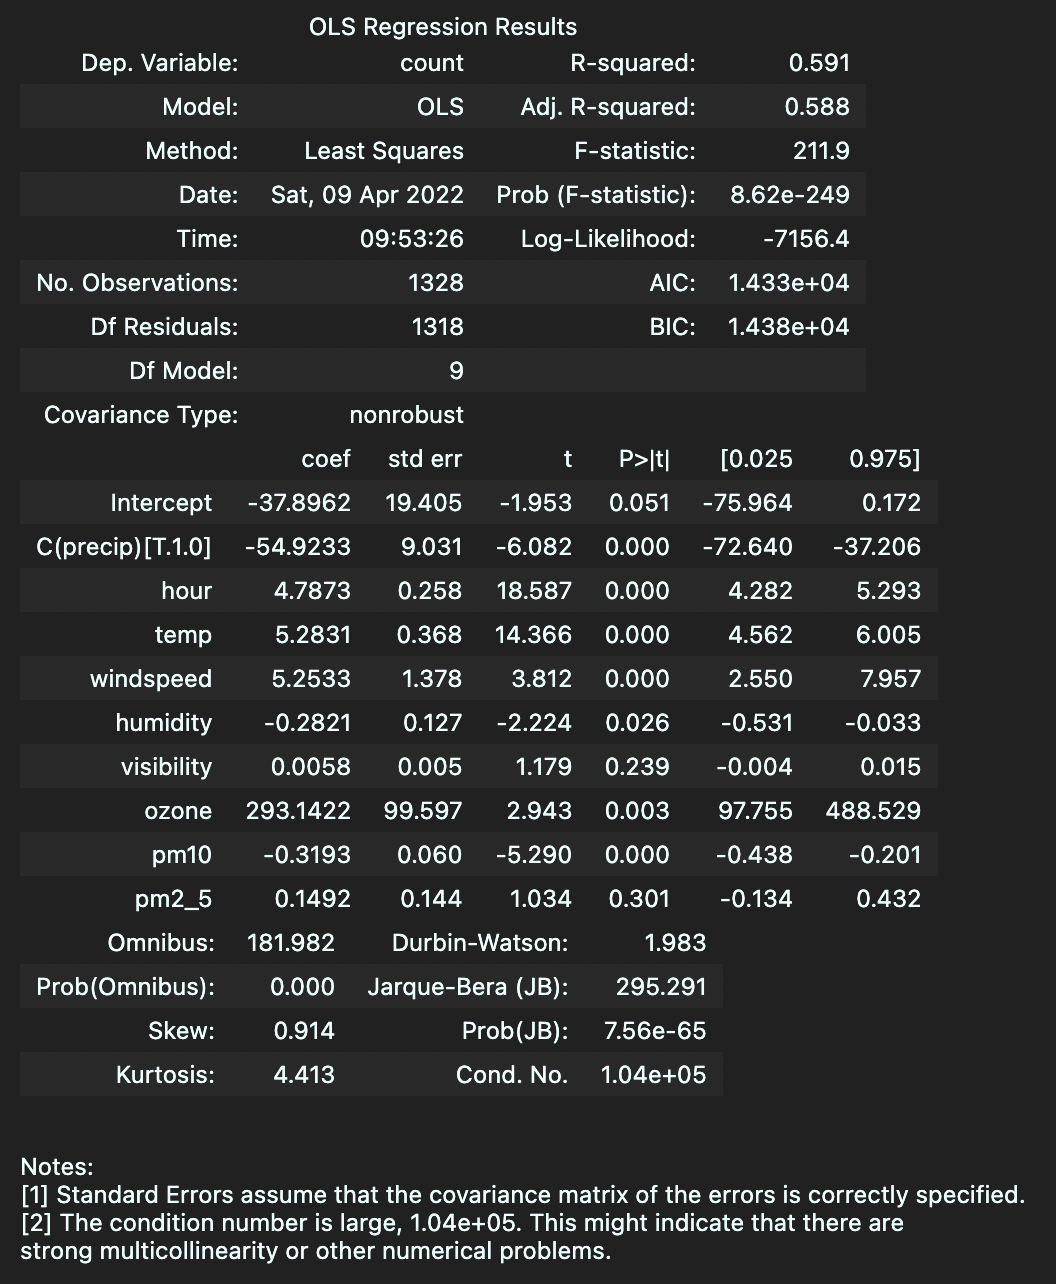Click the ozone coefficient 293.1422

tap(298, 811)
